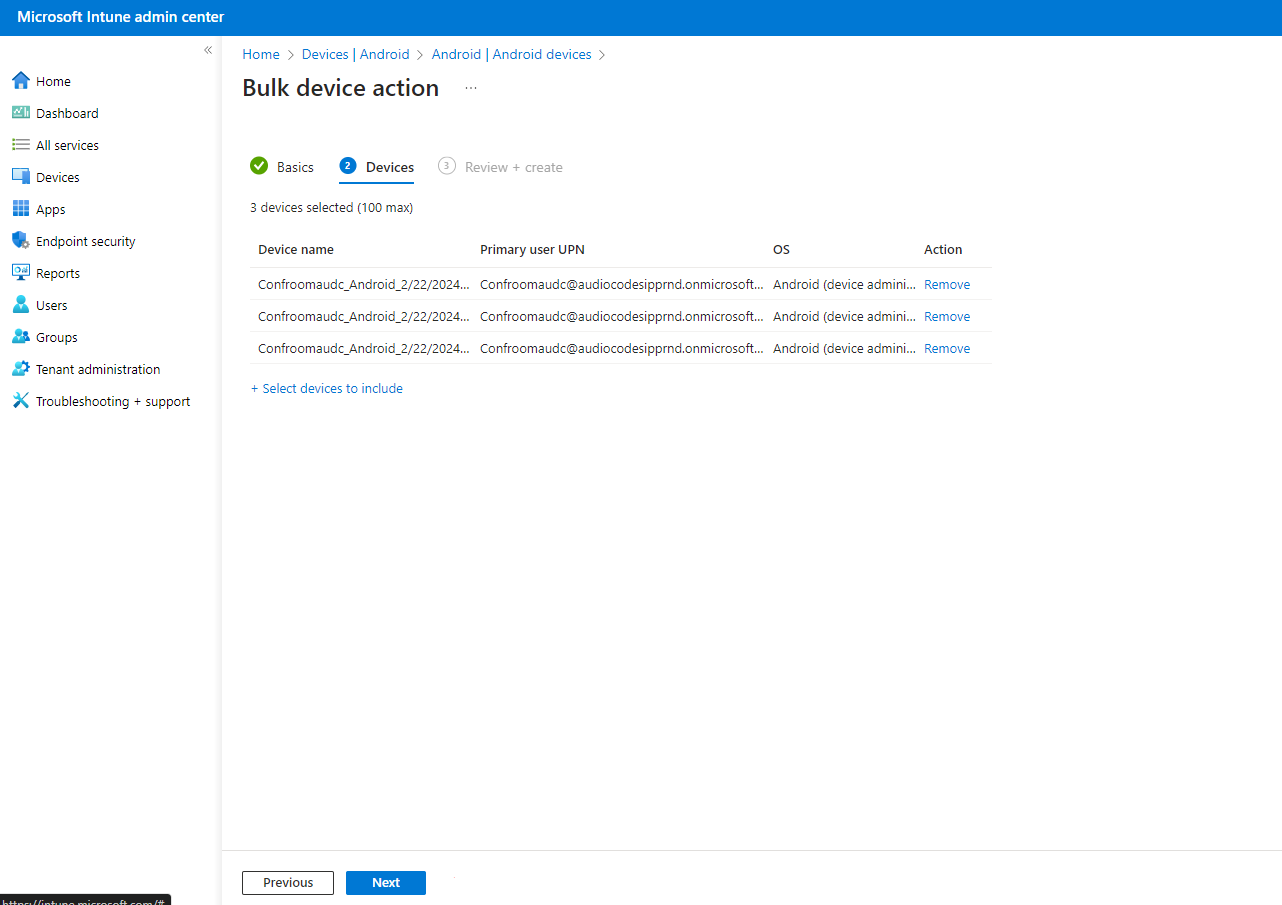Open Reports in the sidebar menu
This screenshot has width=1282, height=905.
tap(58, 273)
